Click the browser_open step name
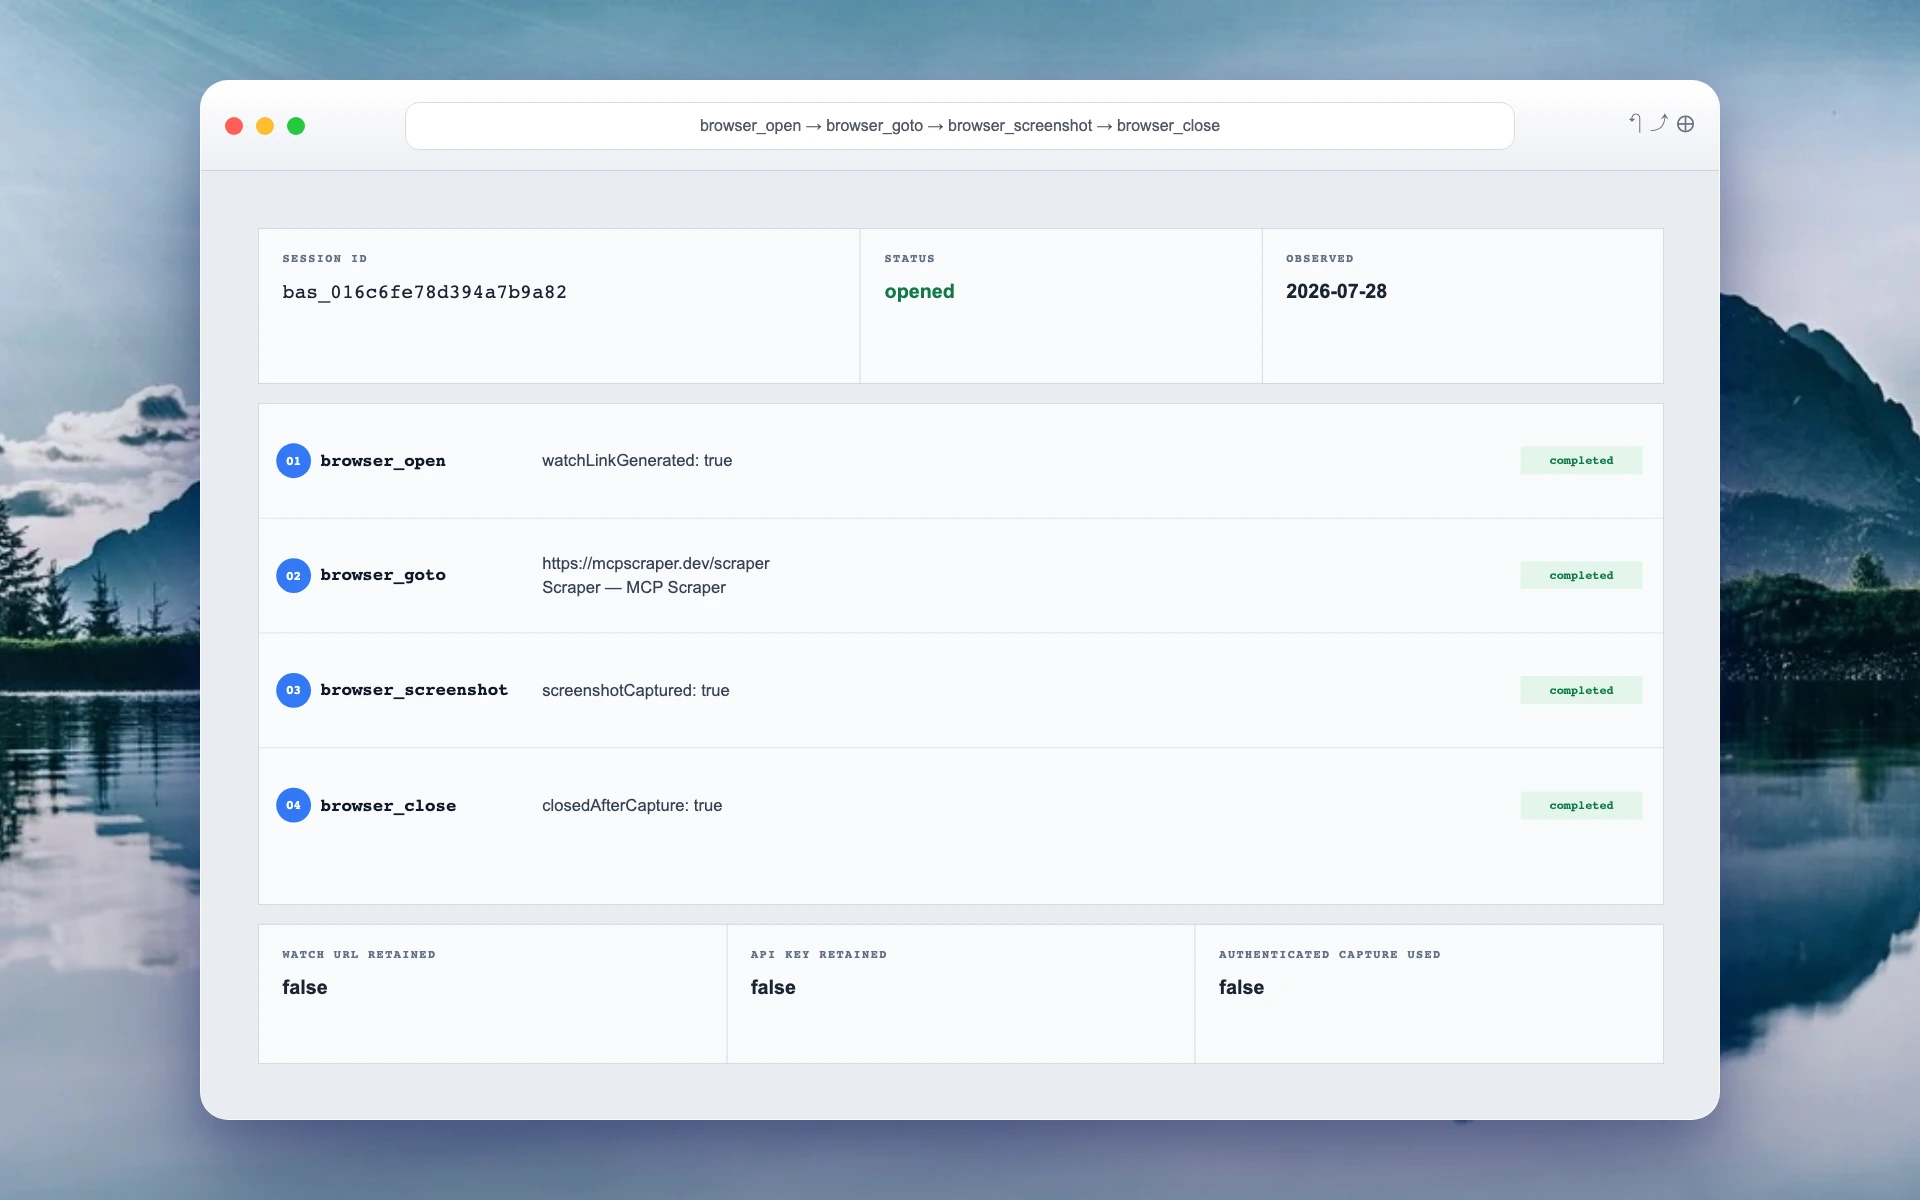Screen dimensions: 1920x1200 tap(383, 461)
